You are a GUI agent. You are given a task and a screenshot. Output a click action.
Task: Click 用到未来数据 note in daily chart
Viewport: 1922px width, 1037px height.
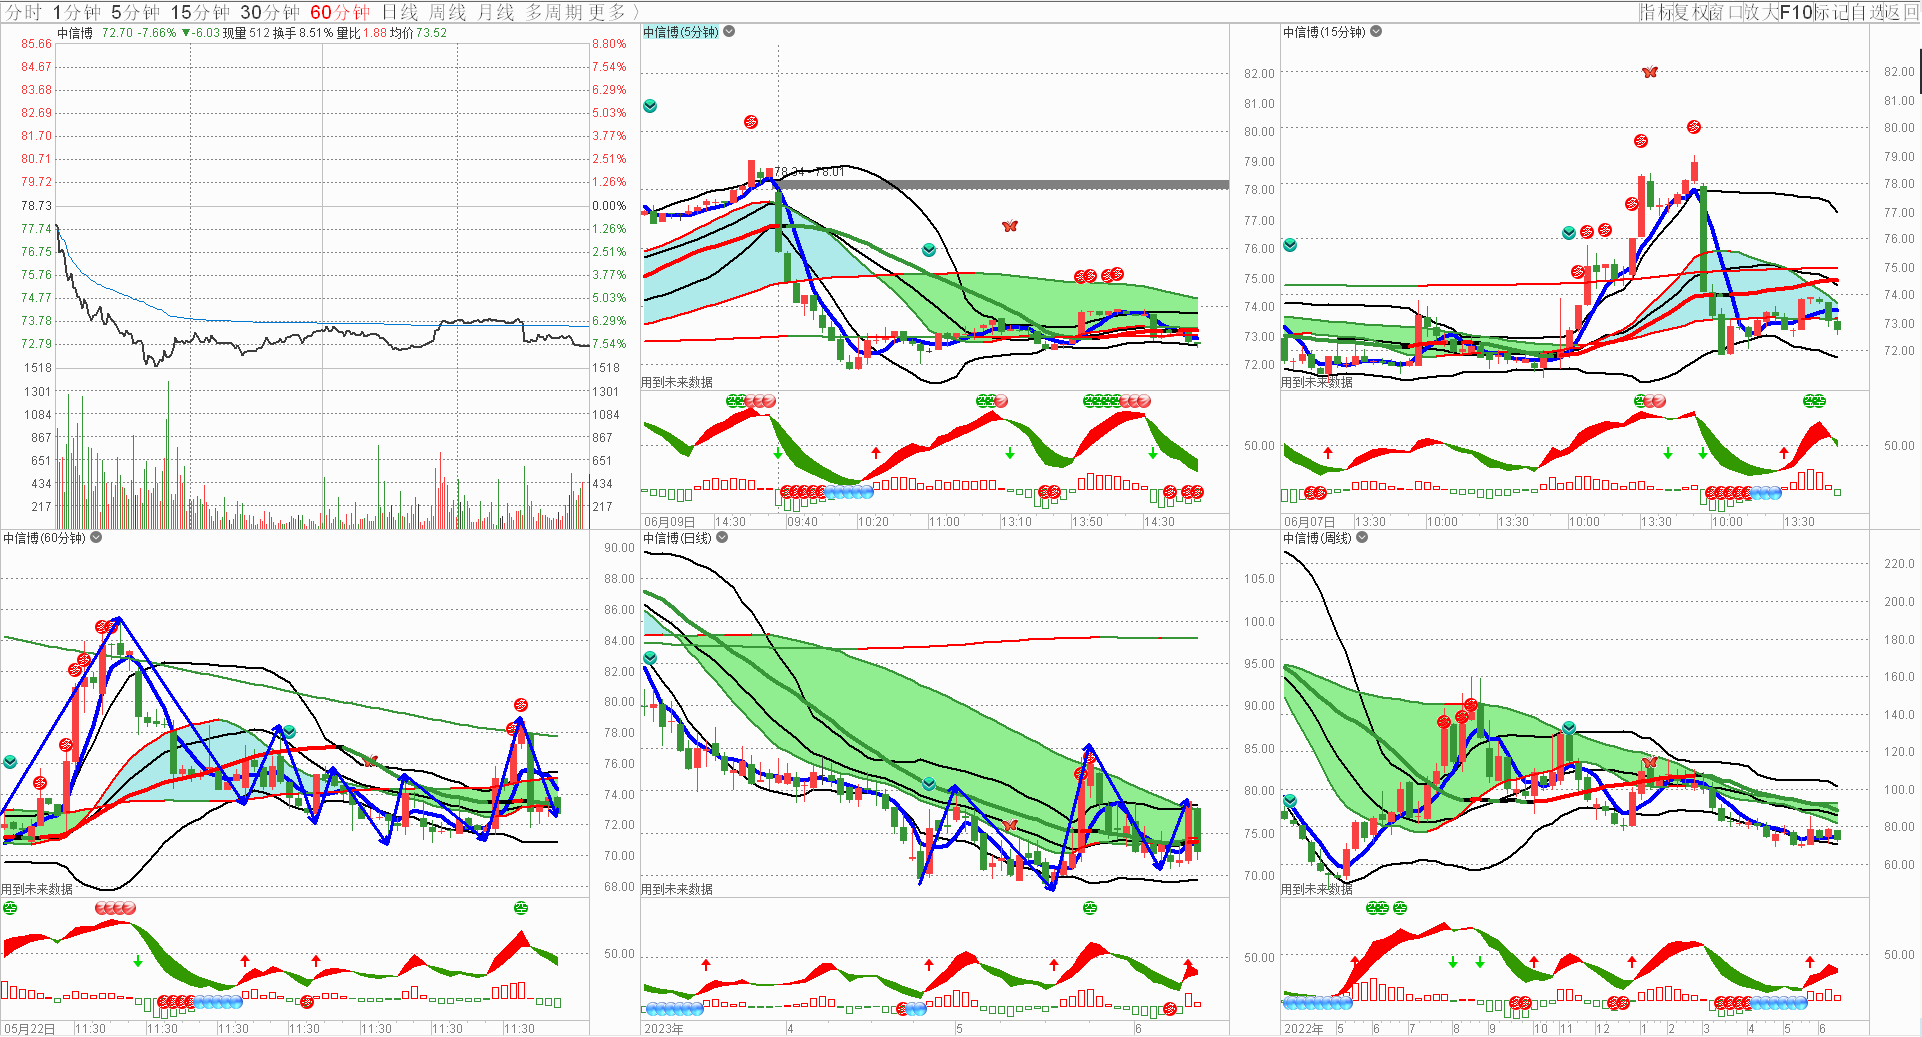point(677,889)
